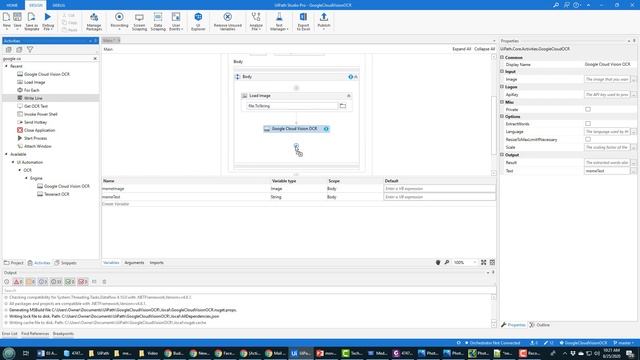The width and height of the screenshot is (640, 360).
Task: Click Collapse All in designer
Action: click(484, 49)
